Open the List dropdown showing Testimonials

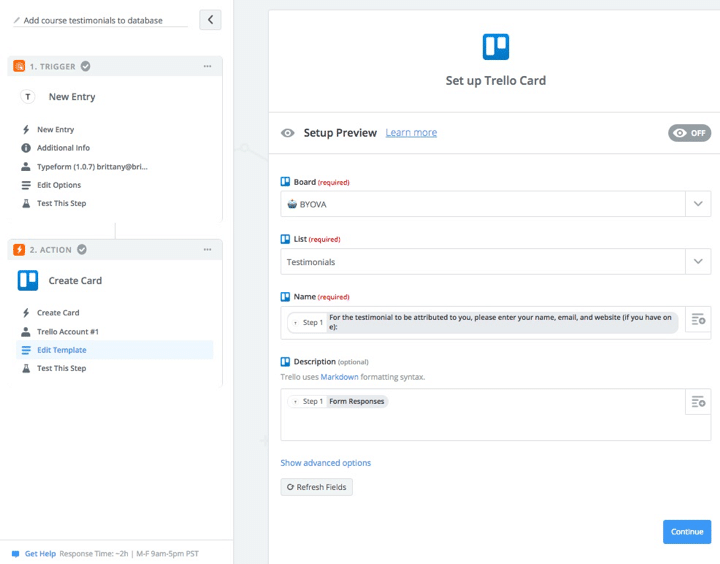[495, 262]
